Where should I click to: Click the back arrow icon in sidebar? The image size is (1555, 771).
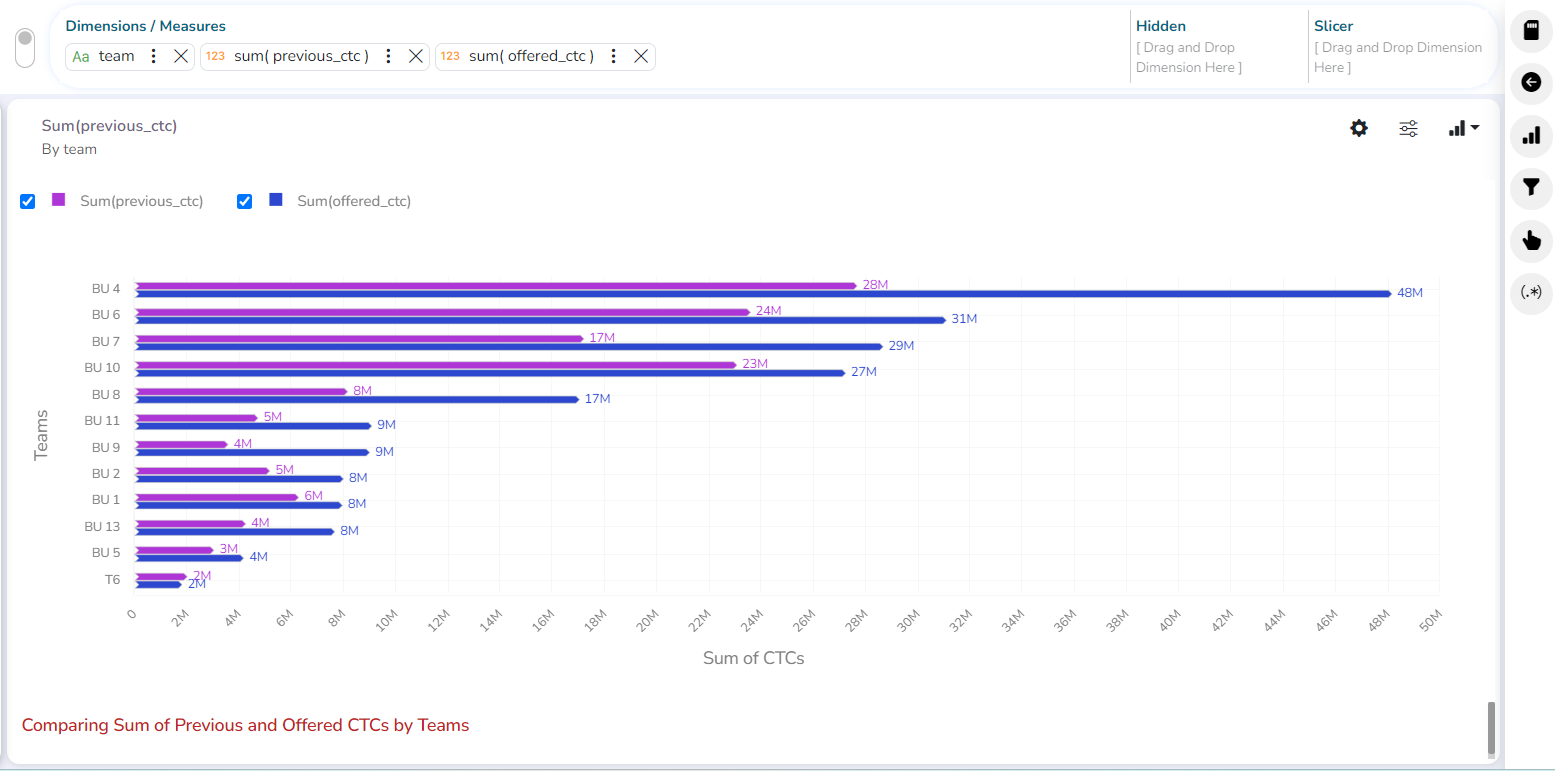1531,82
